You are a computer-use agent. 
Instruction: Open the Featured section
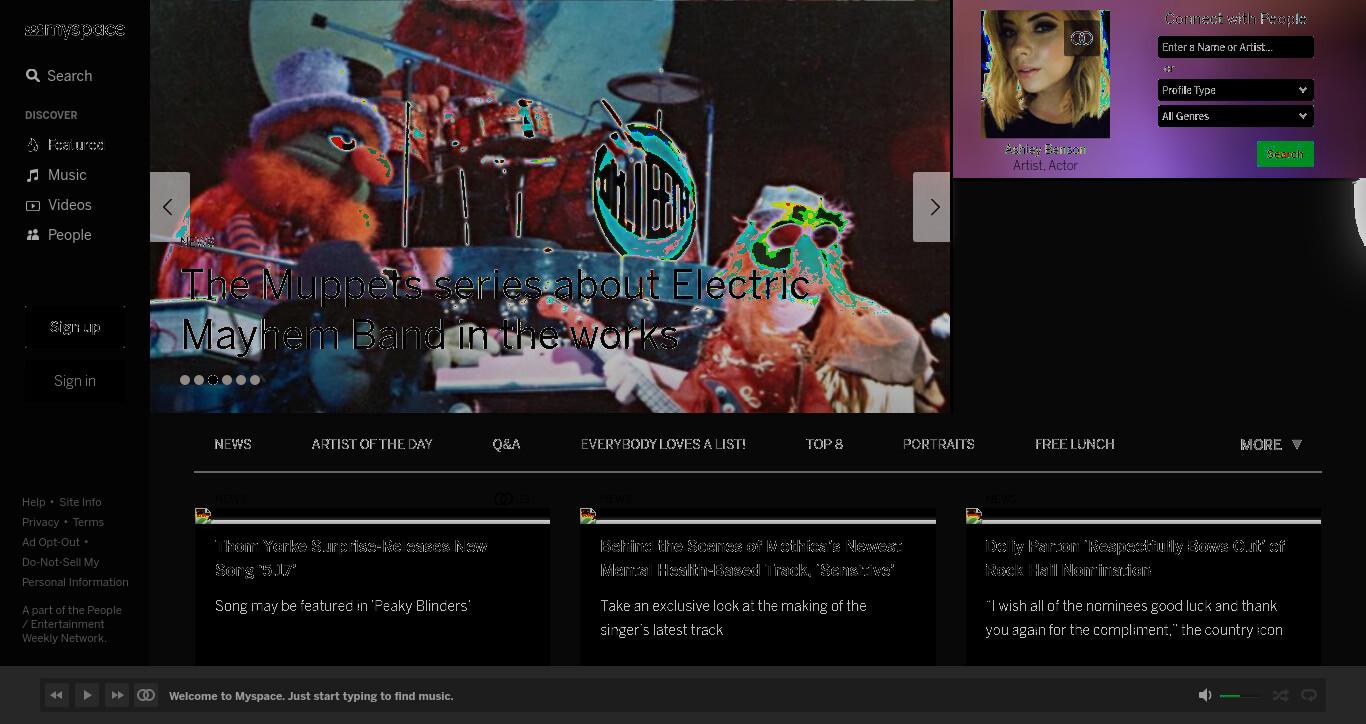(x=65, y=145)
